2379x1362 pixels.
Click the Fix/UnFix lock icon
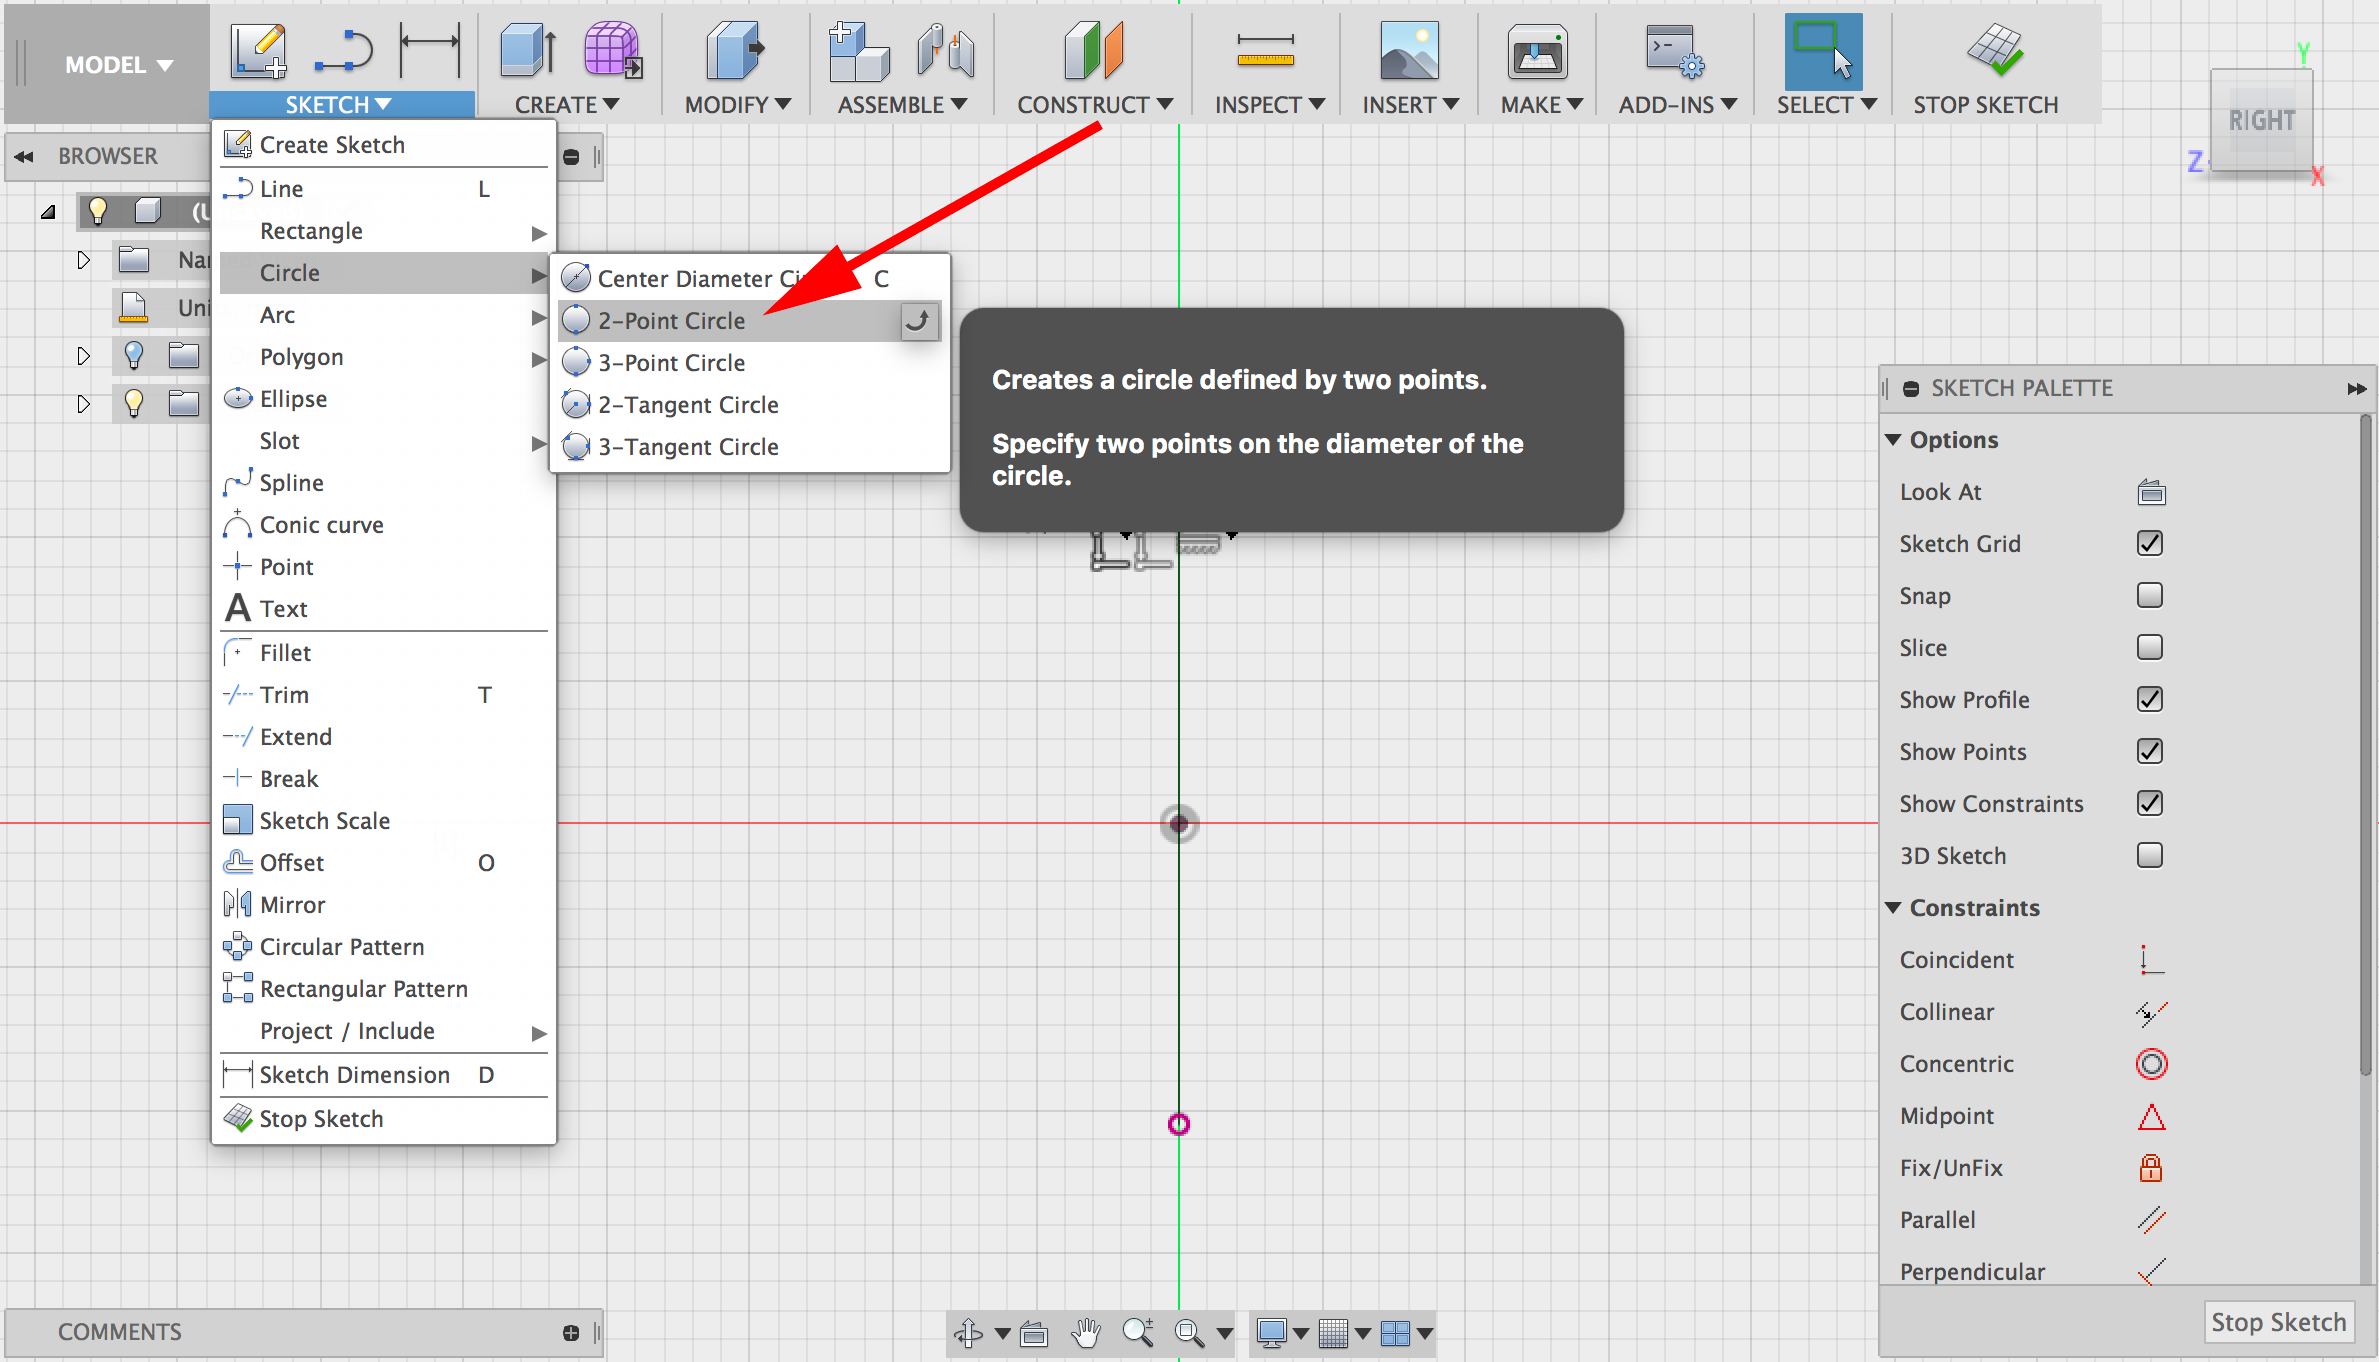click(2151, 1168)
